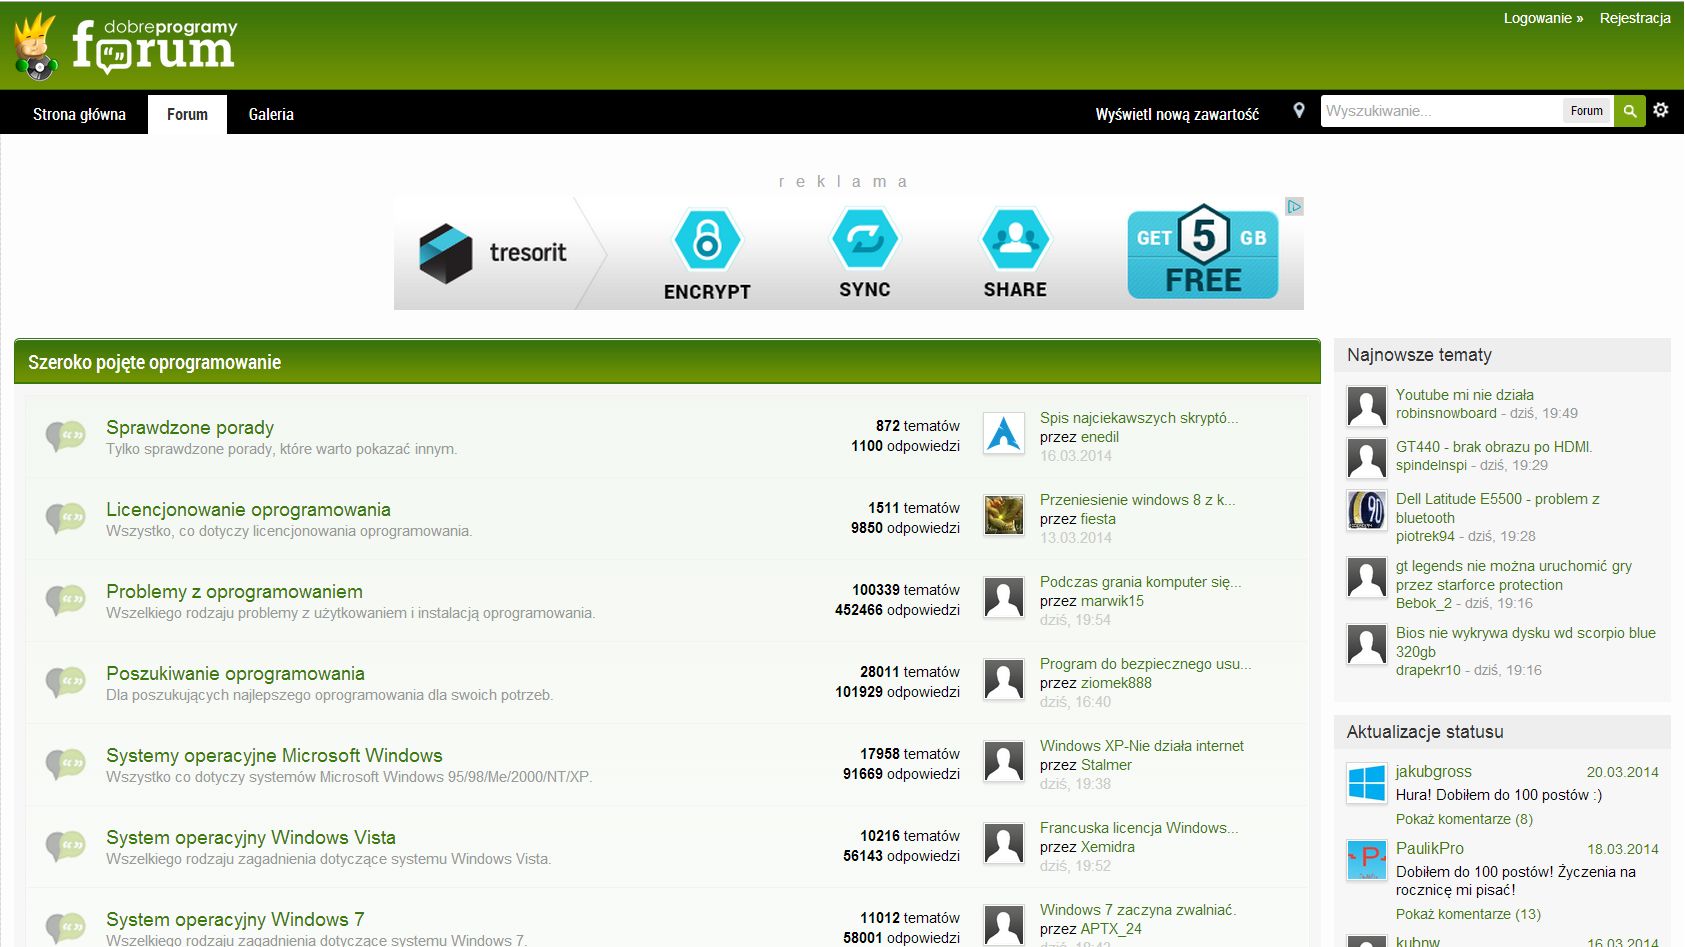Click the Windows 7 forum bubble icon
The image size is (1685, 947).
point(65,928)
